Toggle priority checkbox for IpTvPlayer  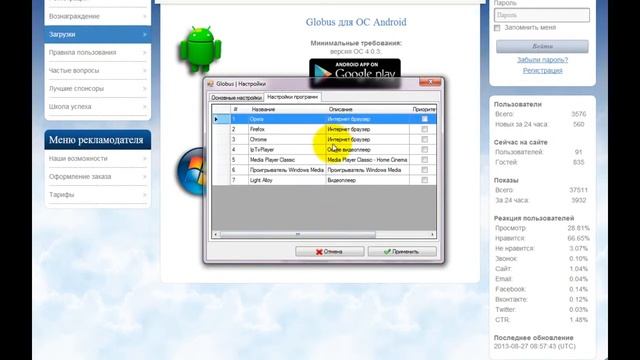424,150
